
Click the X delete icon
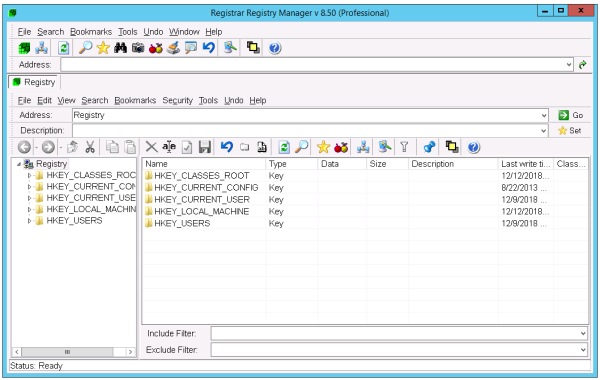152,147
